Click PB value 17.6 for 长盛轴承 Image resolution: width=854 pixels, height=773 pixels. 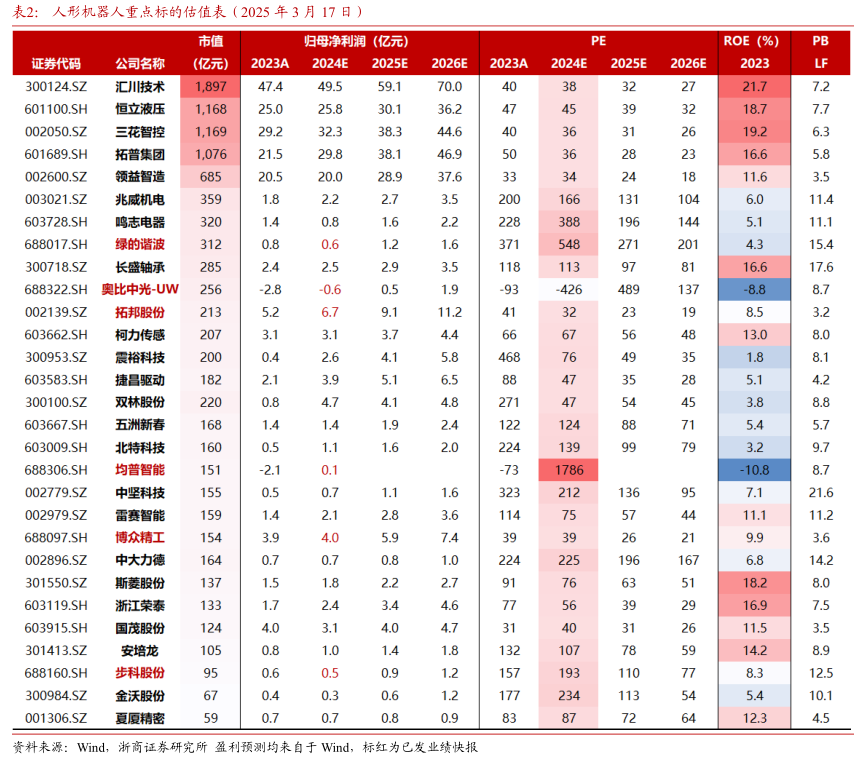tap(821, 267)
